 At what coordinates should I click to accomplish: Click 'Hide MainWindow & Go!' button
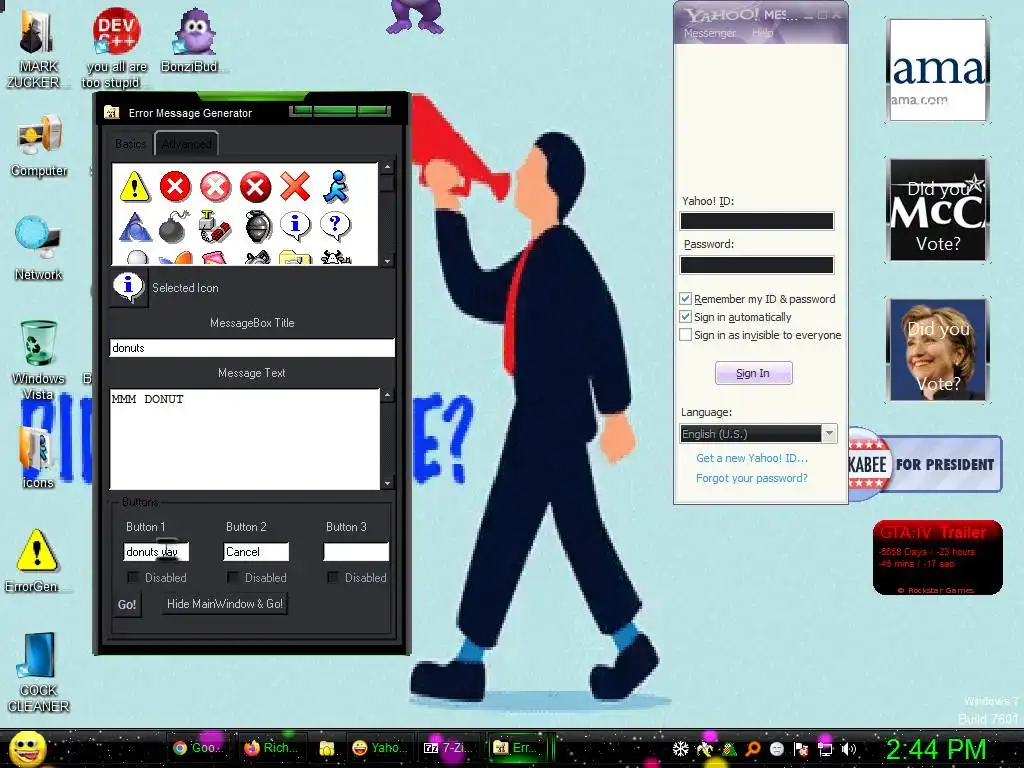click(225, 603)
